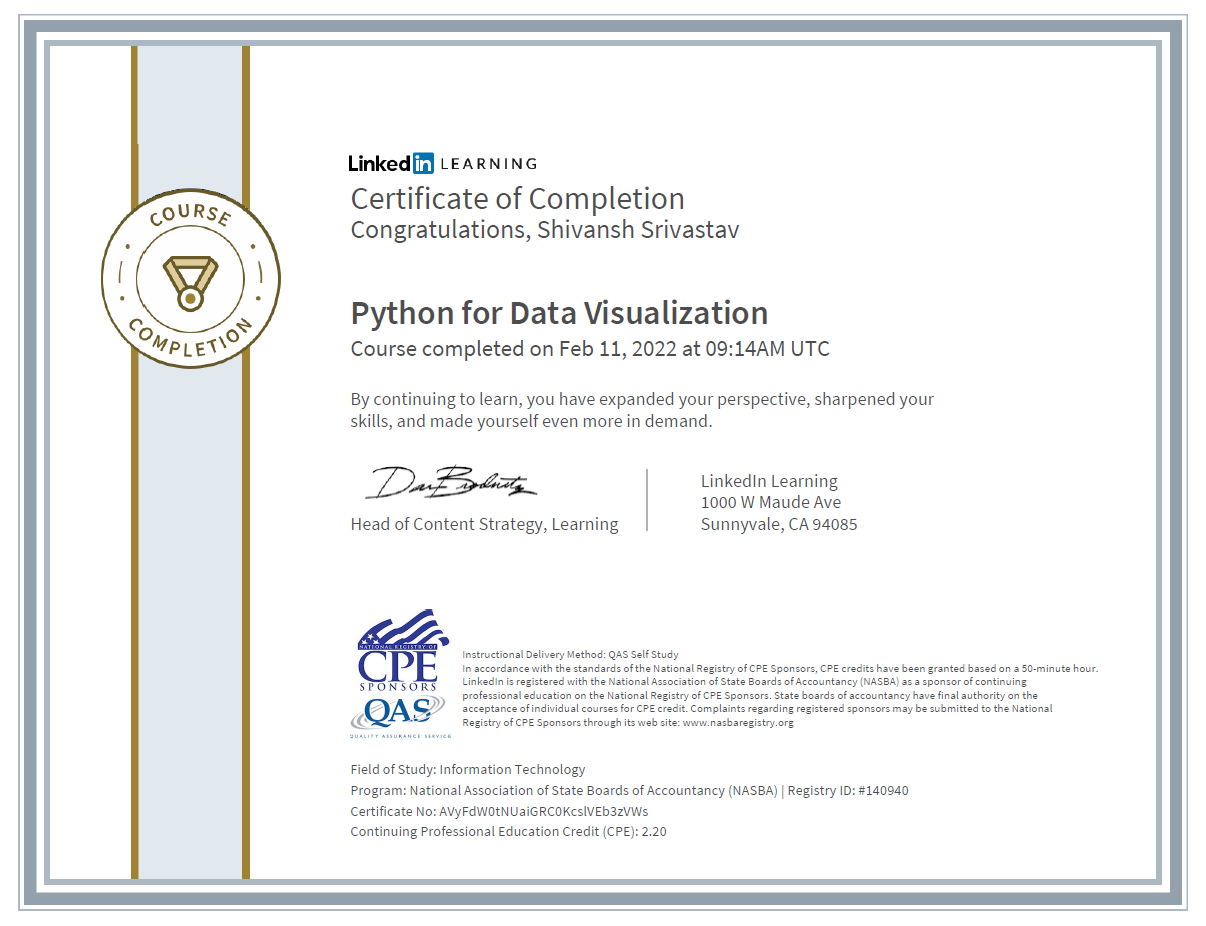Select the 'Head of Content Strategy, Learning' title
The width and height of the screenshot is (1206, 926).
(x=484, y=523)
